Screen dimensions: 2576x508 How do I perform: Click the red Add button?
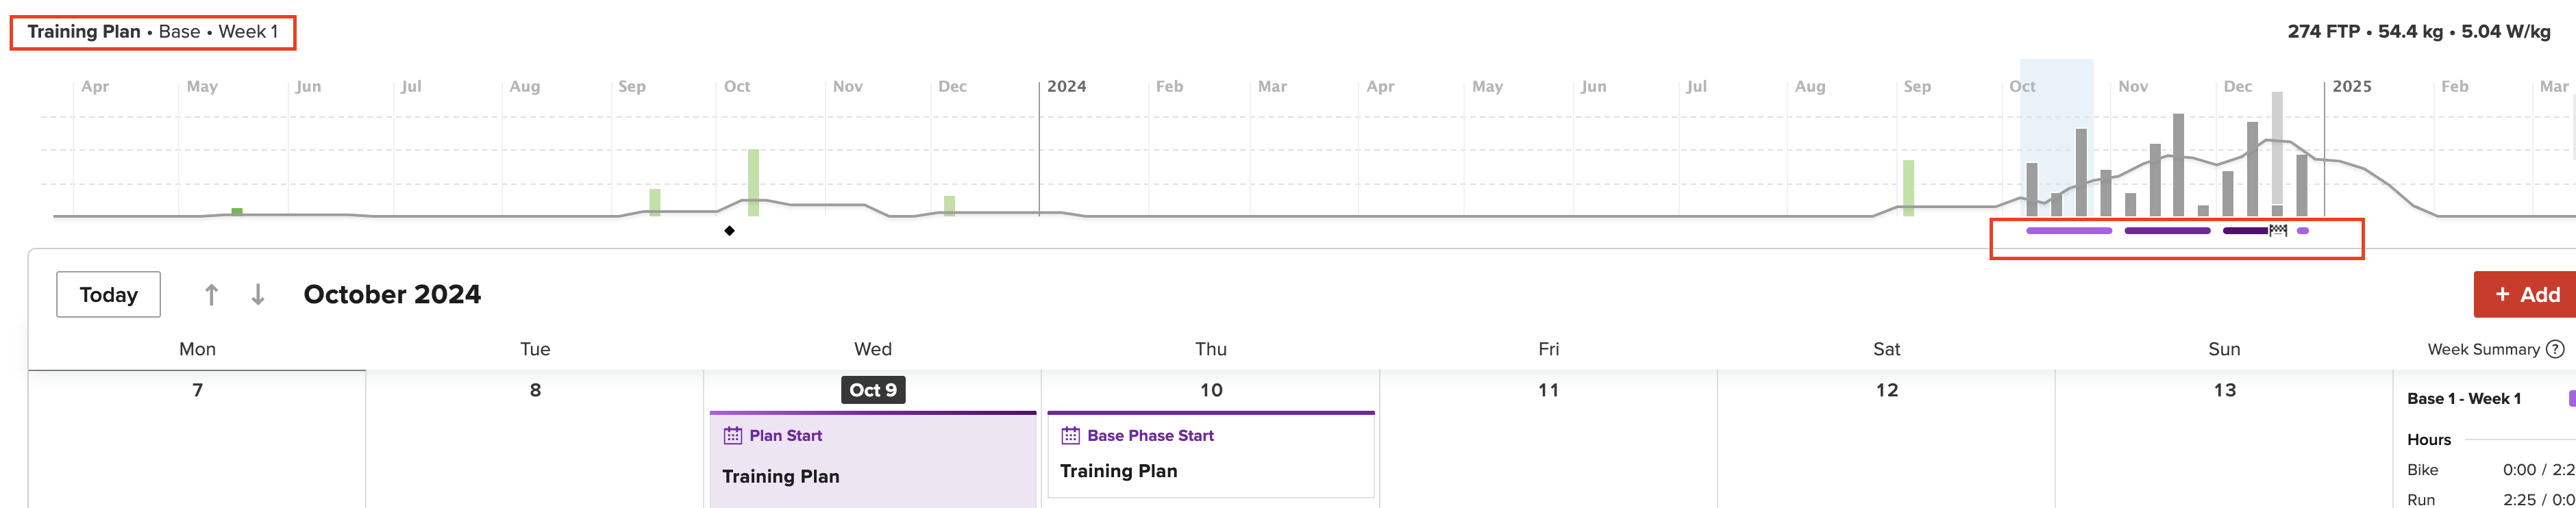[x=2526, y=295]
